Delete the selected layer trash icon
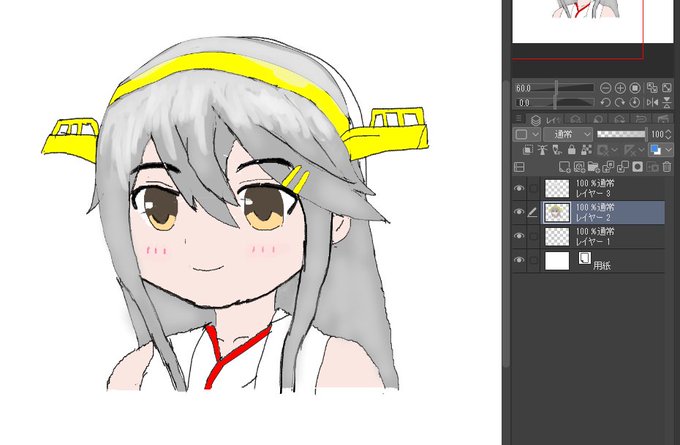 pos(667,167)
